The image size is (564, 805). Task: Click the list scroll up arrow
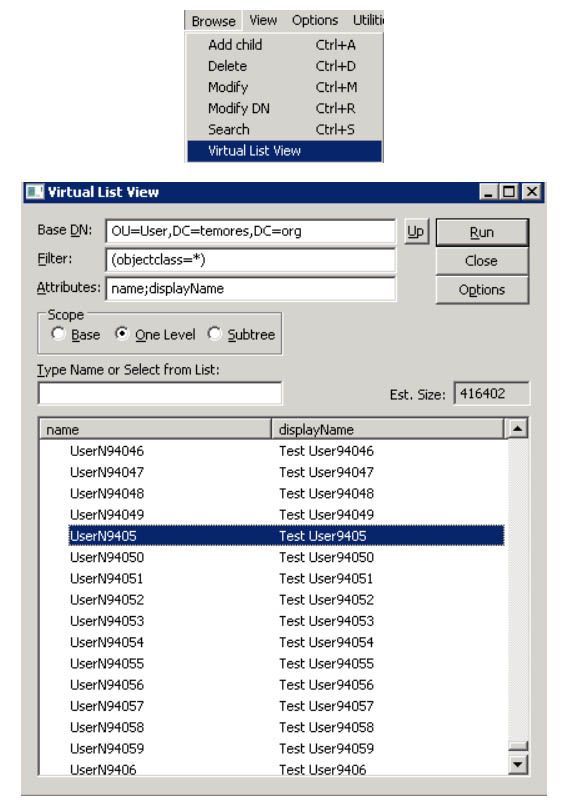click(x=517, y=429)
